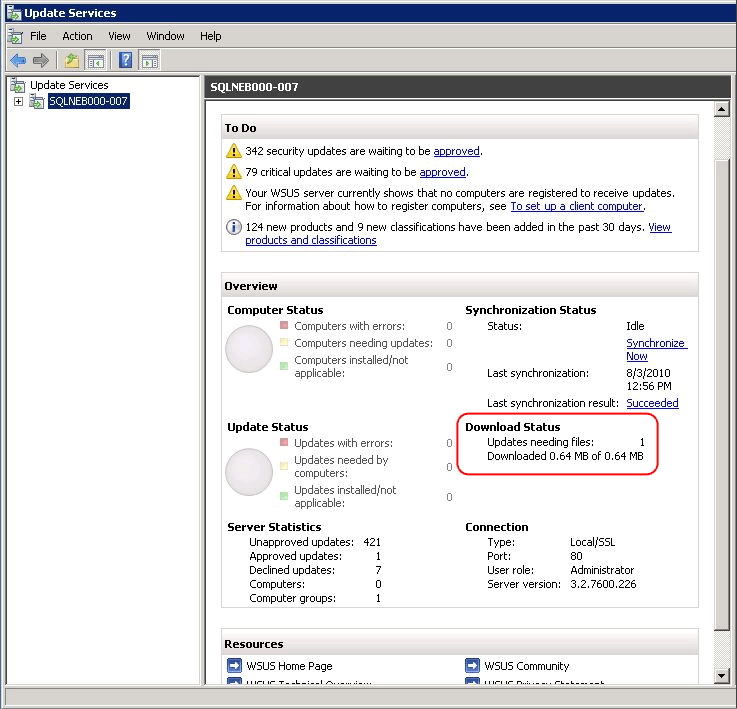The image size is (737, 709).
Task: Click the Update Services root node icon
Action: click(18, 85)
